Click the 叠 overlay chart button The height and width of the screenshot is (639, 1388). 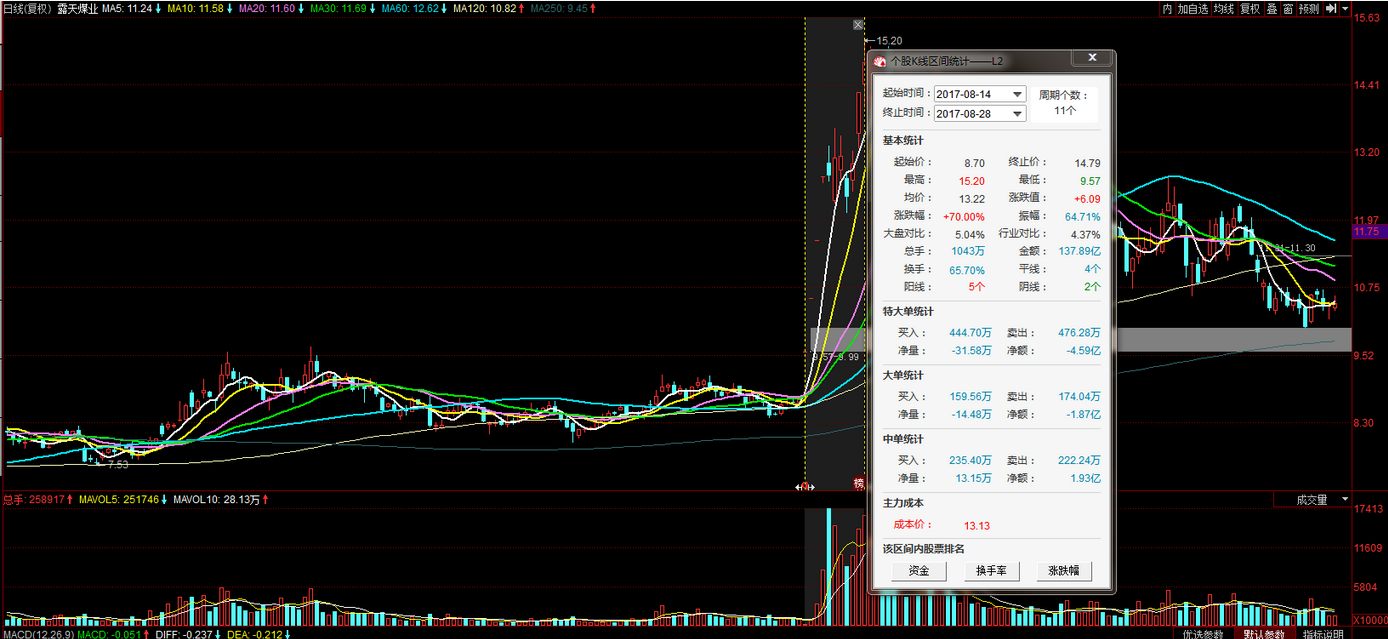pos(1272,8)
